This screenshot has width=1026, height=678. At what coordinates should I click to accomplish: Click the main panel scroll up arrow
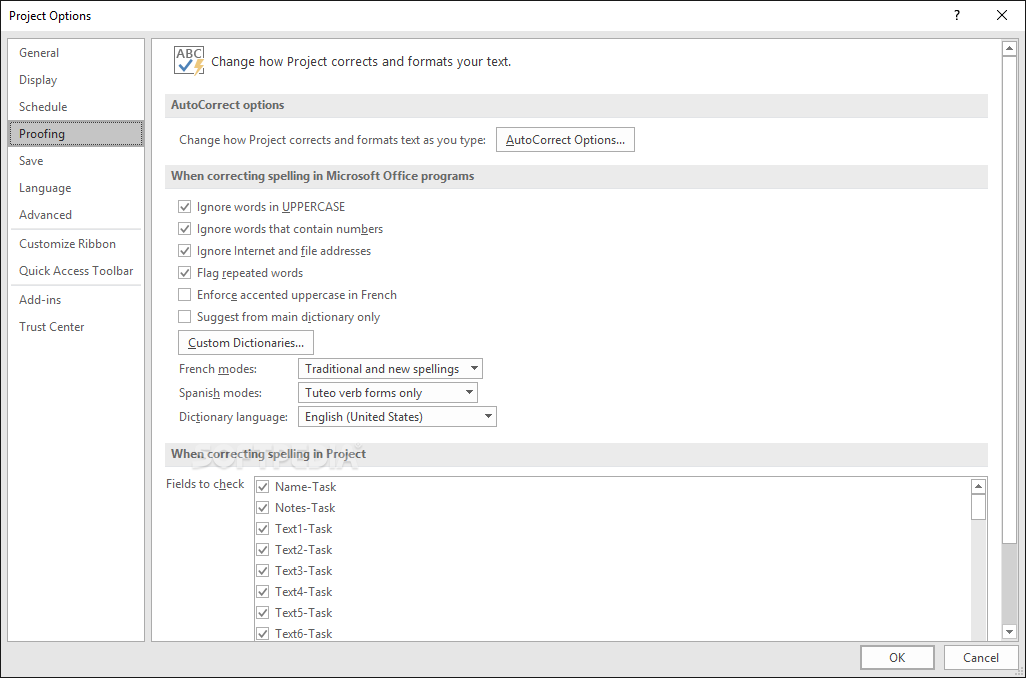(1009, 48)
